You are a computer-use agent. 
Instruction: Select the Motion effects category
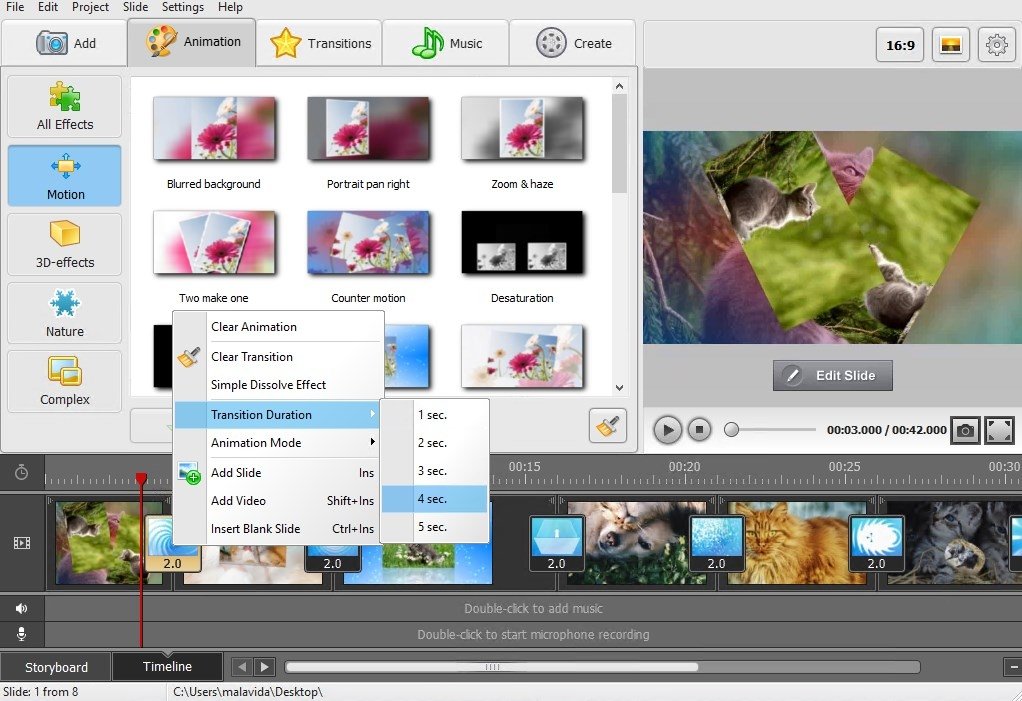coord(65,175)
